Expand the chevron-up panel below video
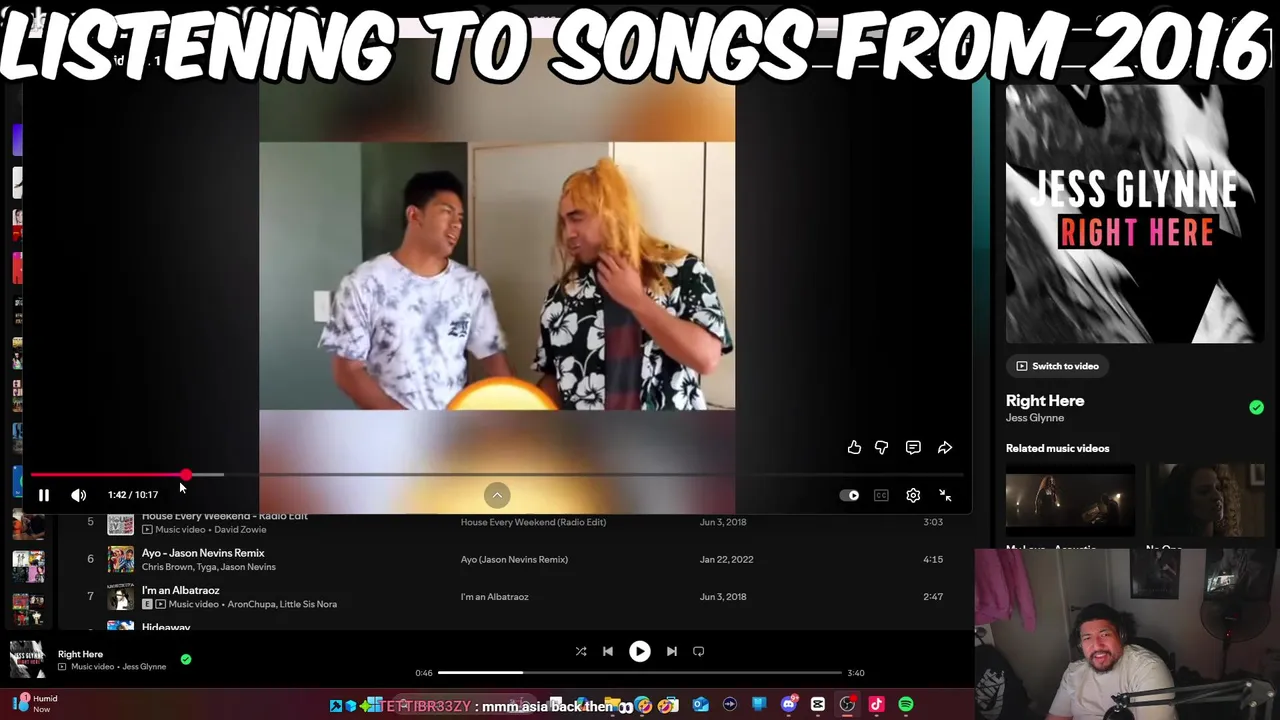The width and height of the screenshot is (1280, 720). coord(497,495)
